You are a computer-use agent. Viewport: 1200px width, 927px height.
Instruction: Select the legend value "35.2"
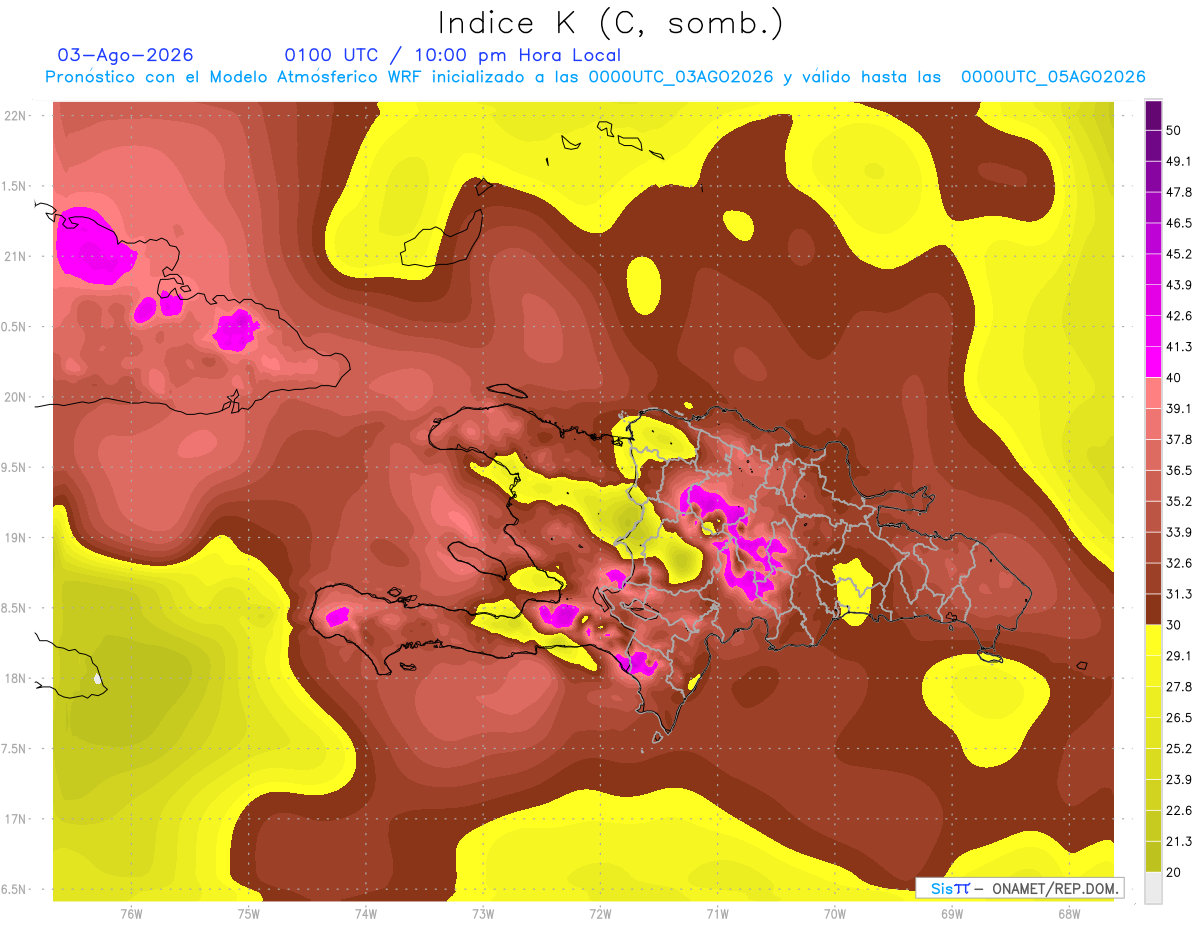[1178, 501]
